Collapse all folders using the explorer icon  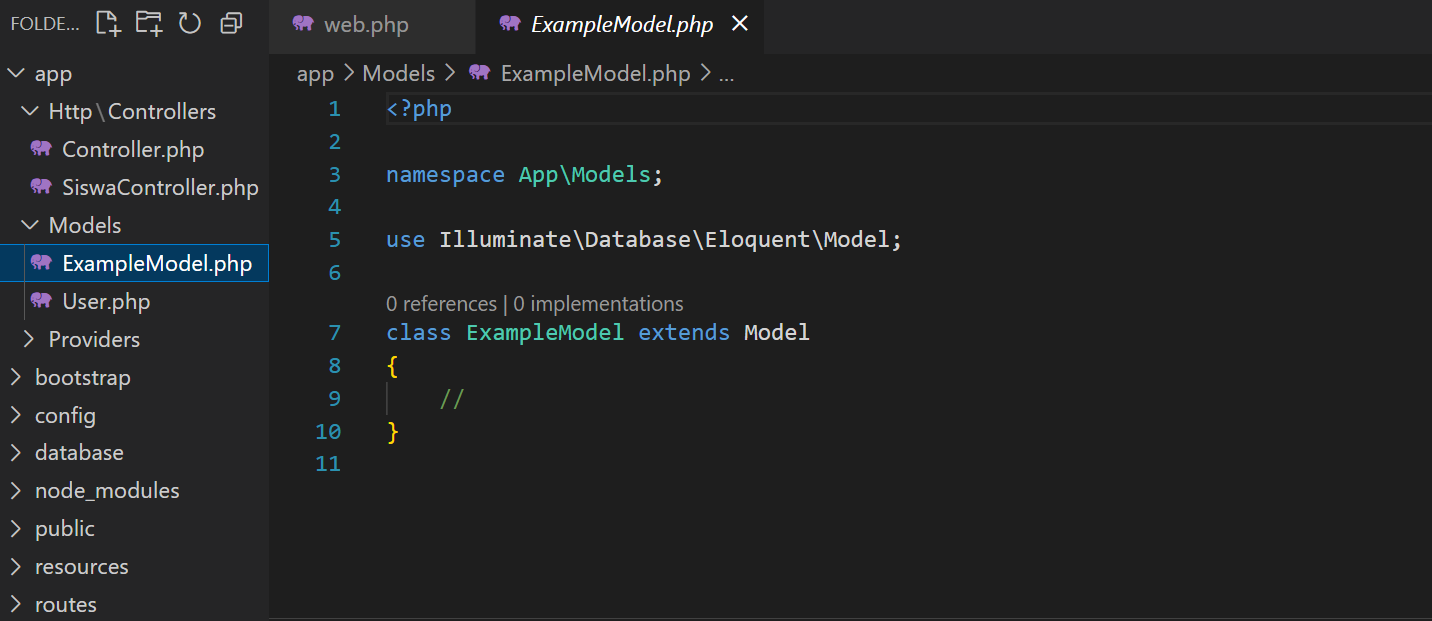[x=231, y=23]
